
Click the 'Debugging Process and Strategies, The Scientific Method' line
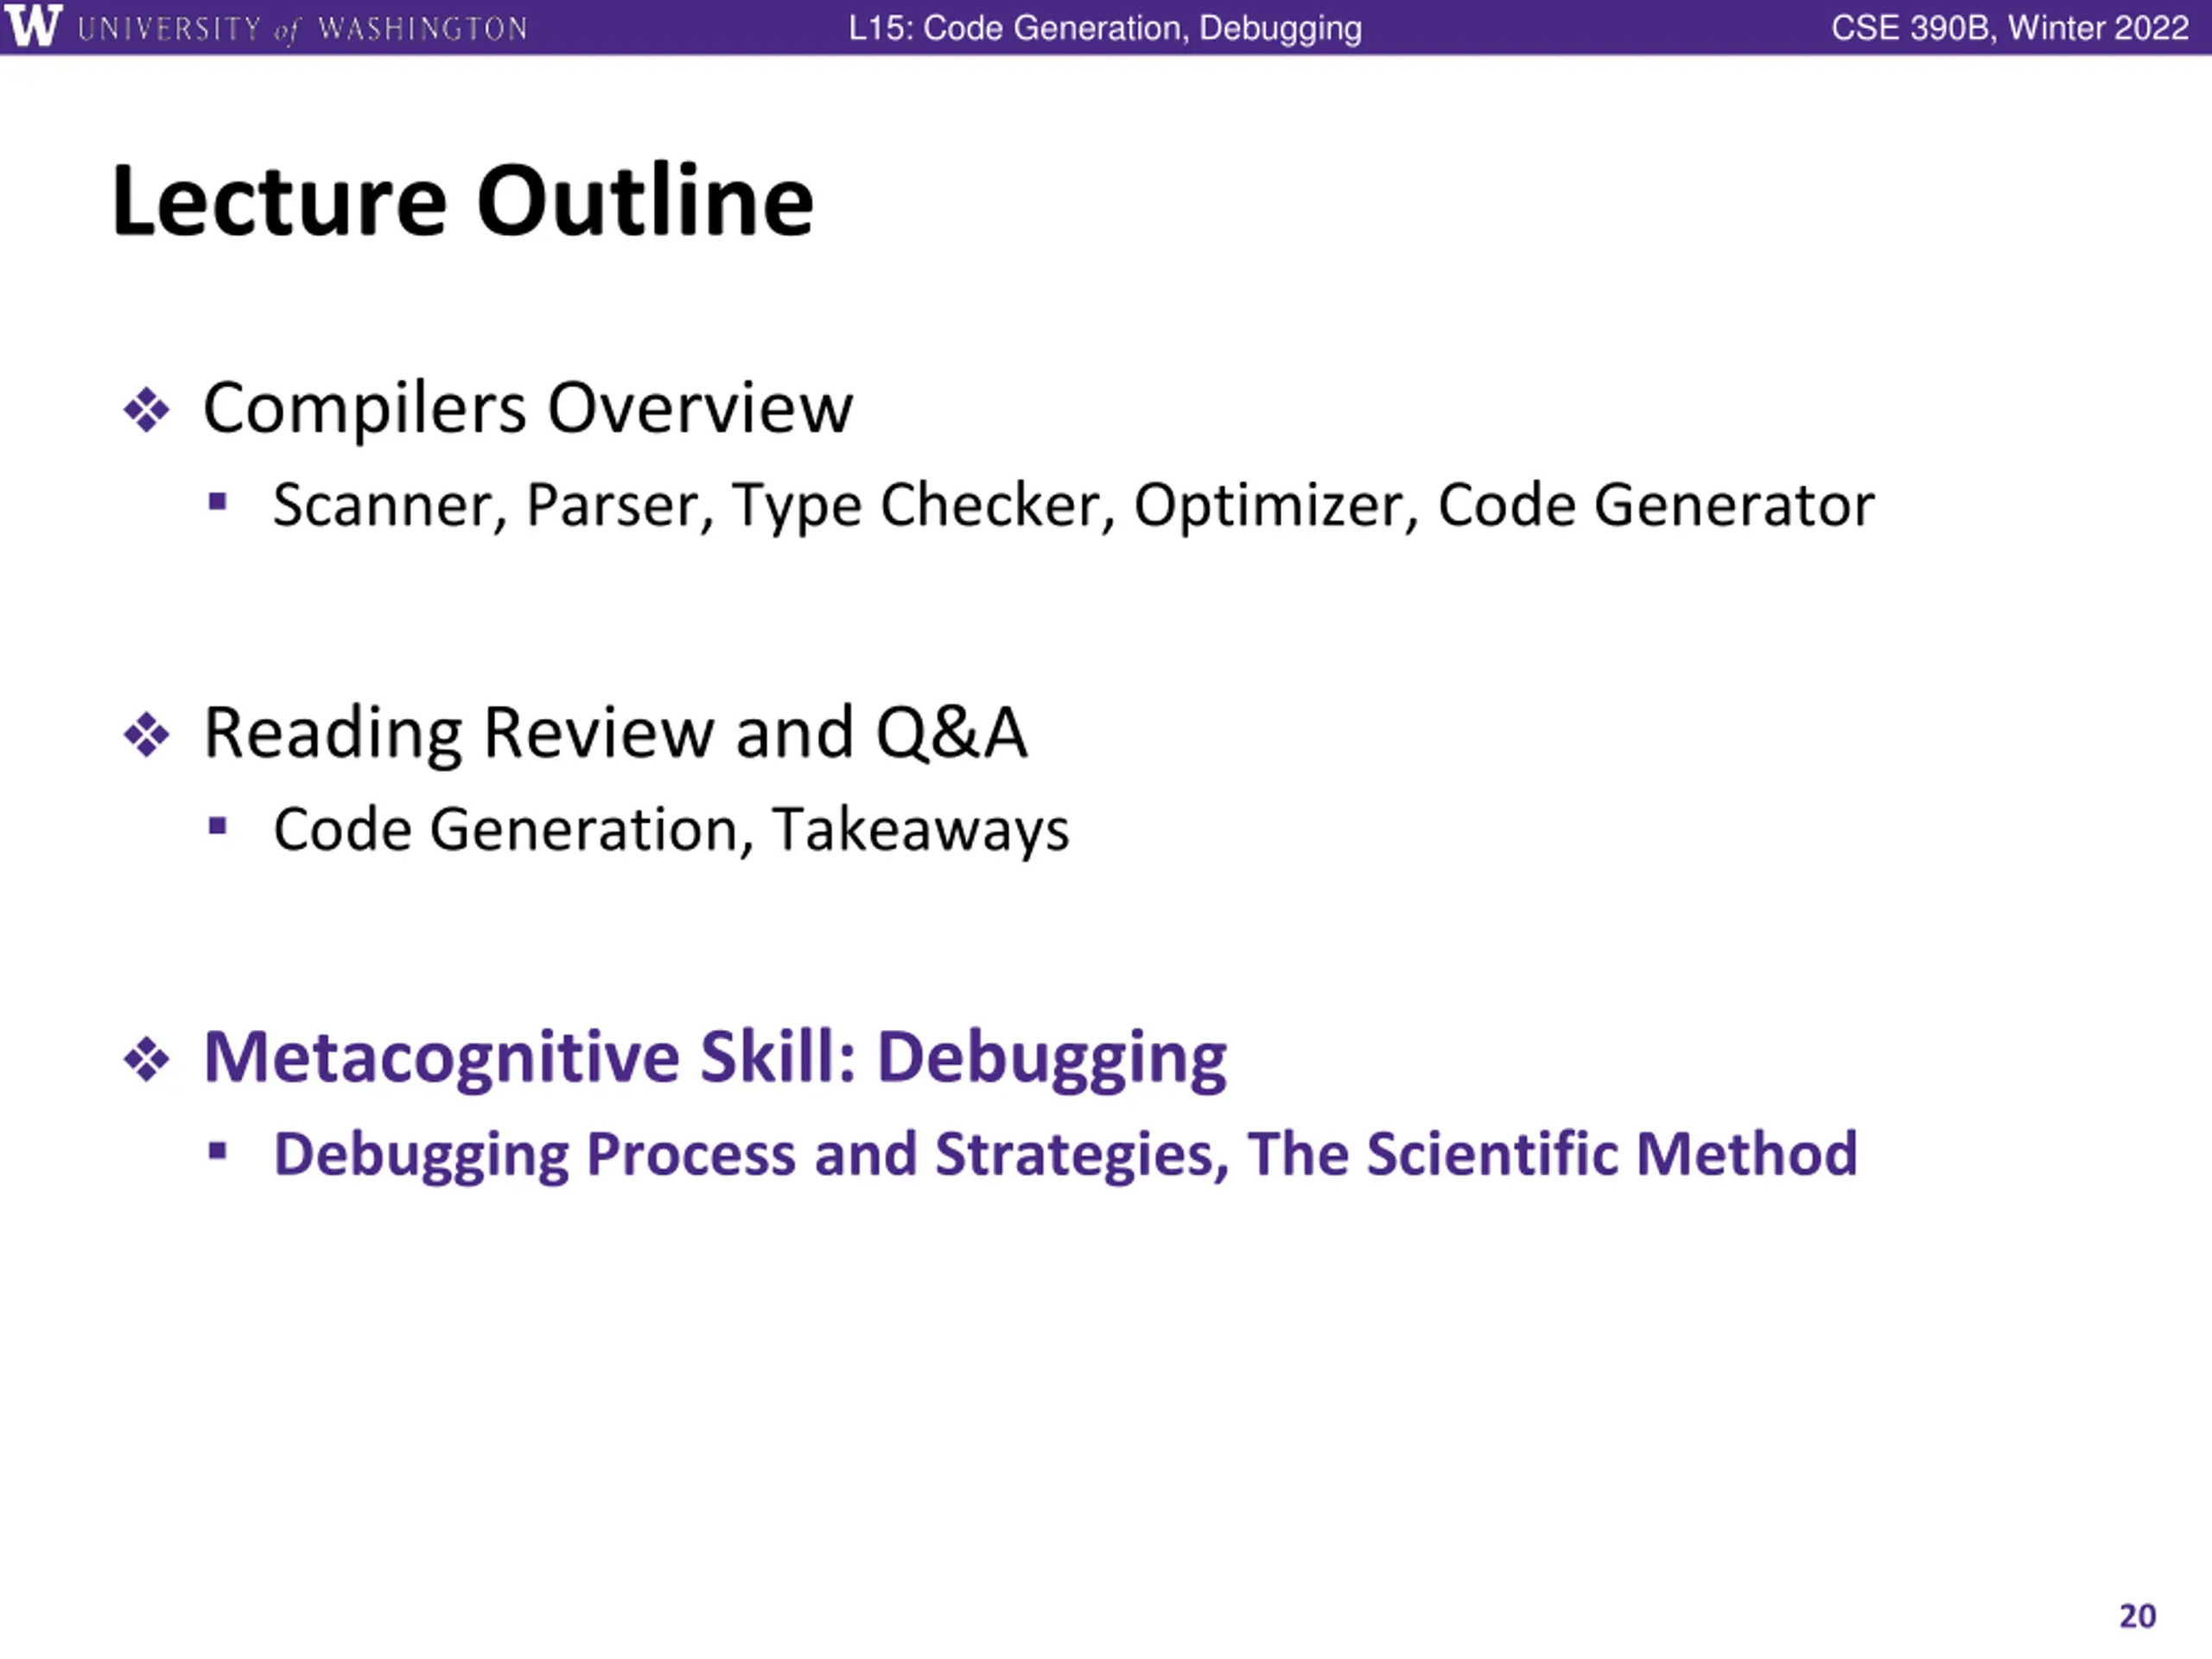(x=1066, y=1155)
